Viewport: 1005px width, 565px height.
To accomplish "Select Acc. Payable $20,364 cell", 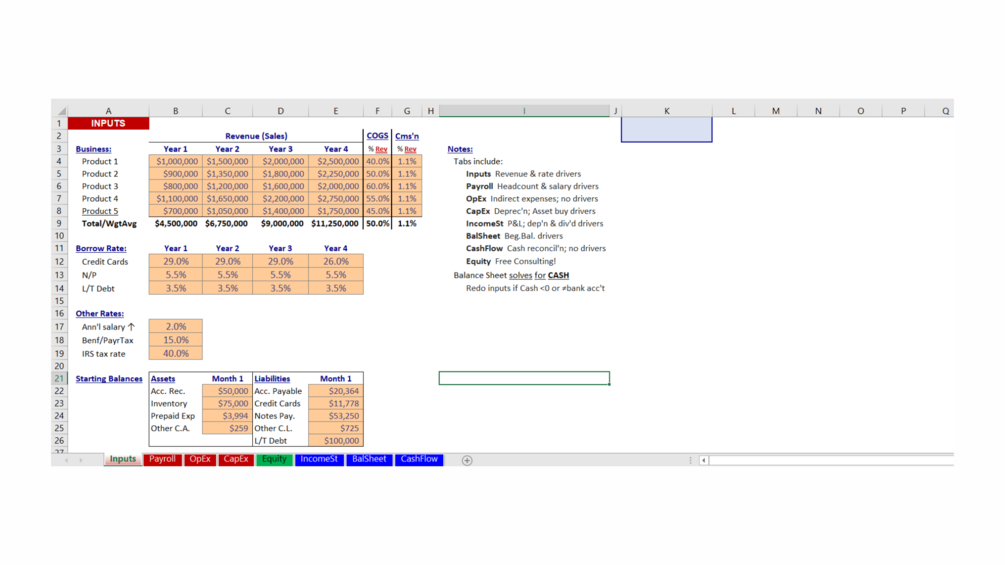I will click(x=336, y=391).
